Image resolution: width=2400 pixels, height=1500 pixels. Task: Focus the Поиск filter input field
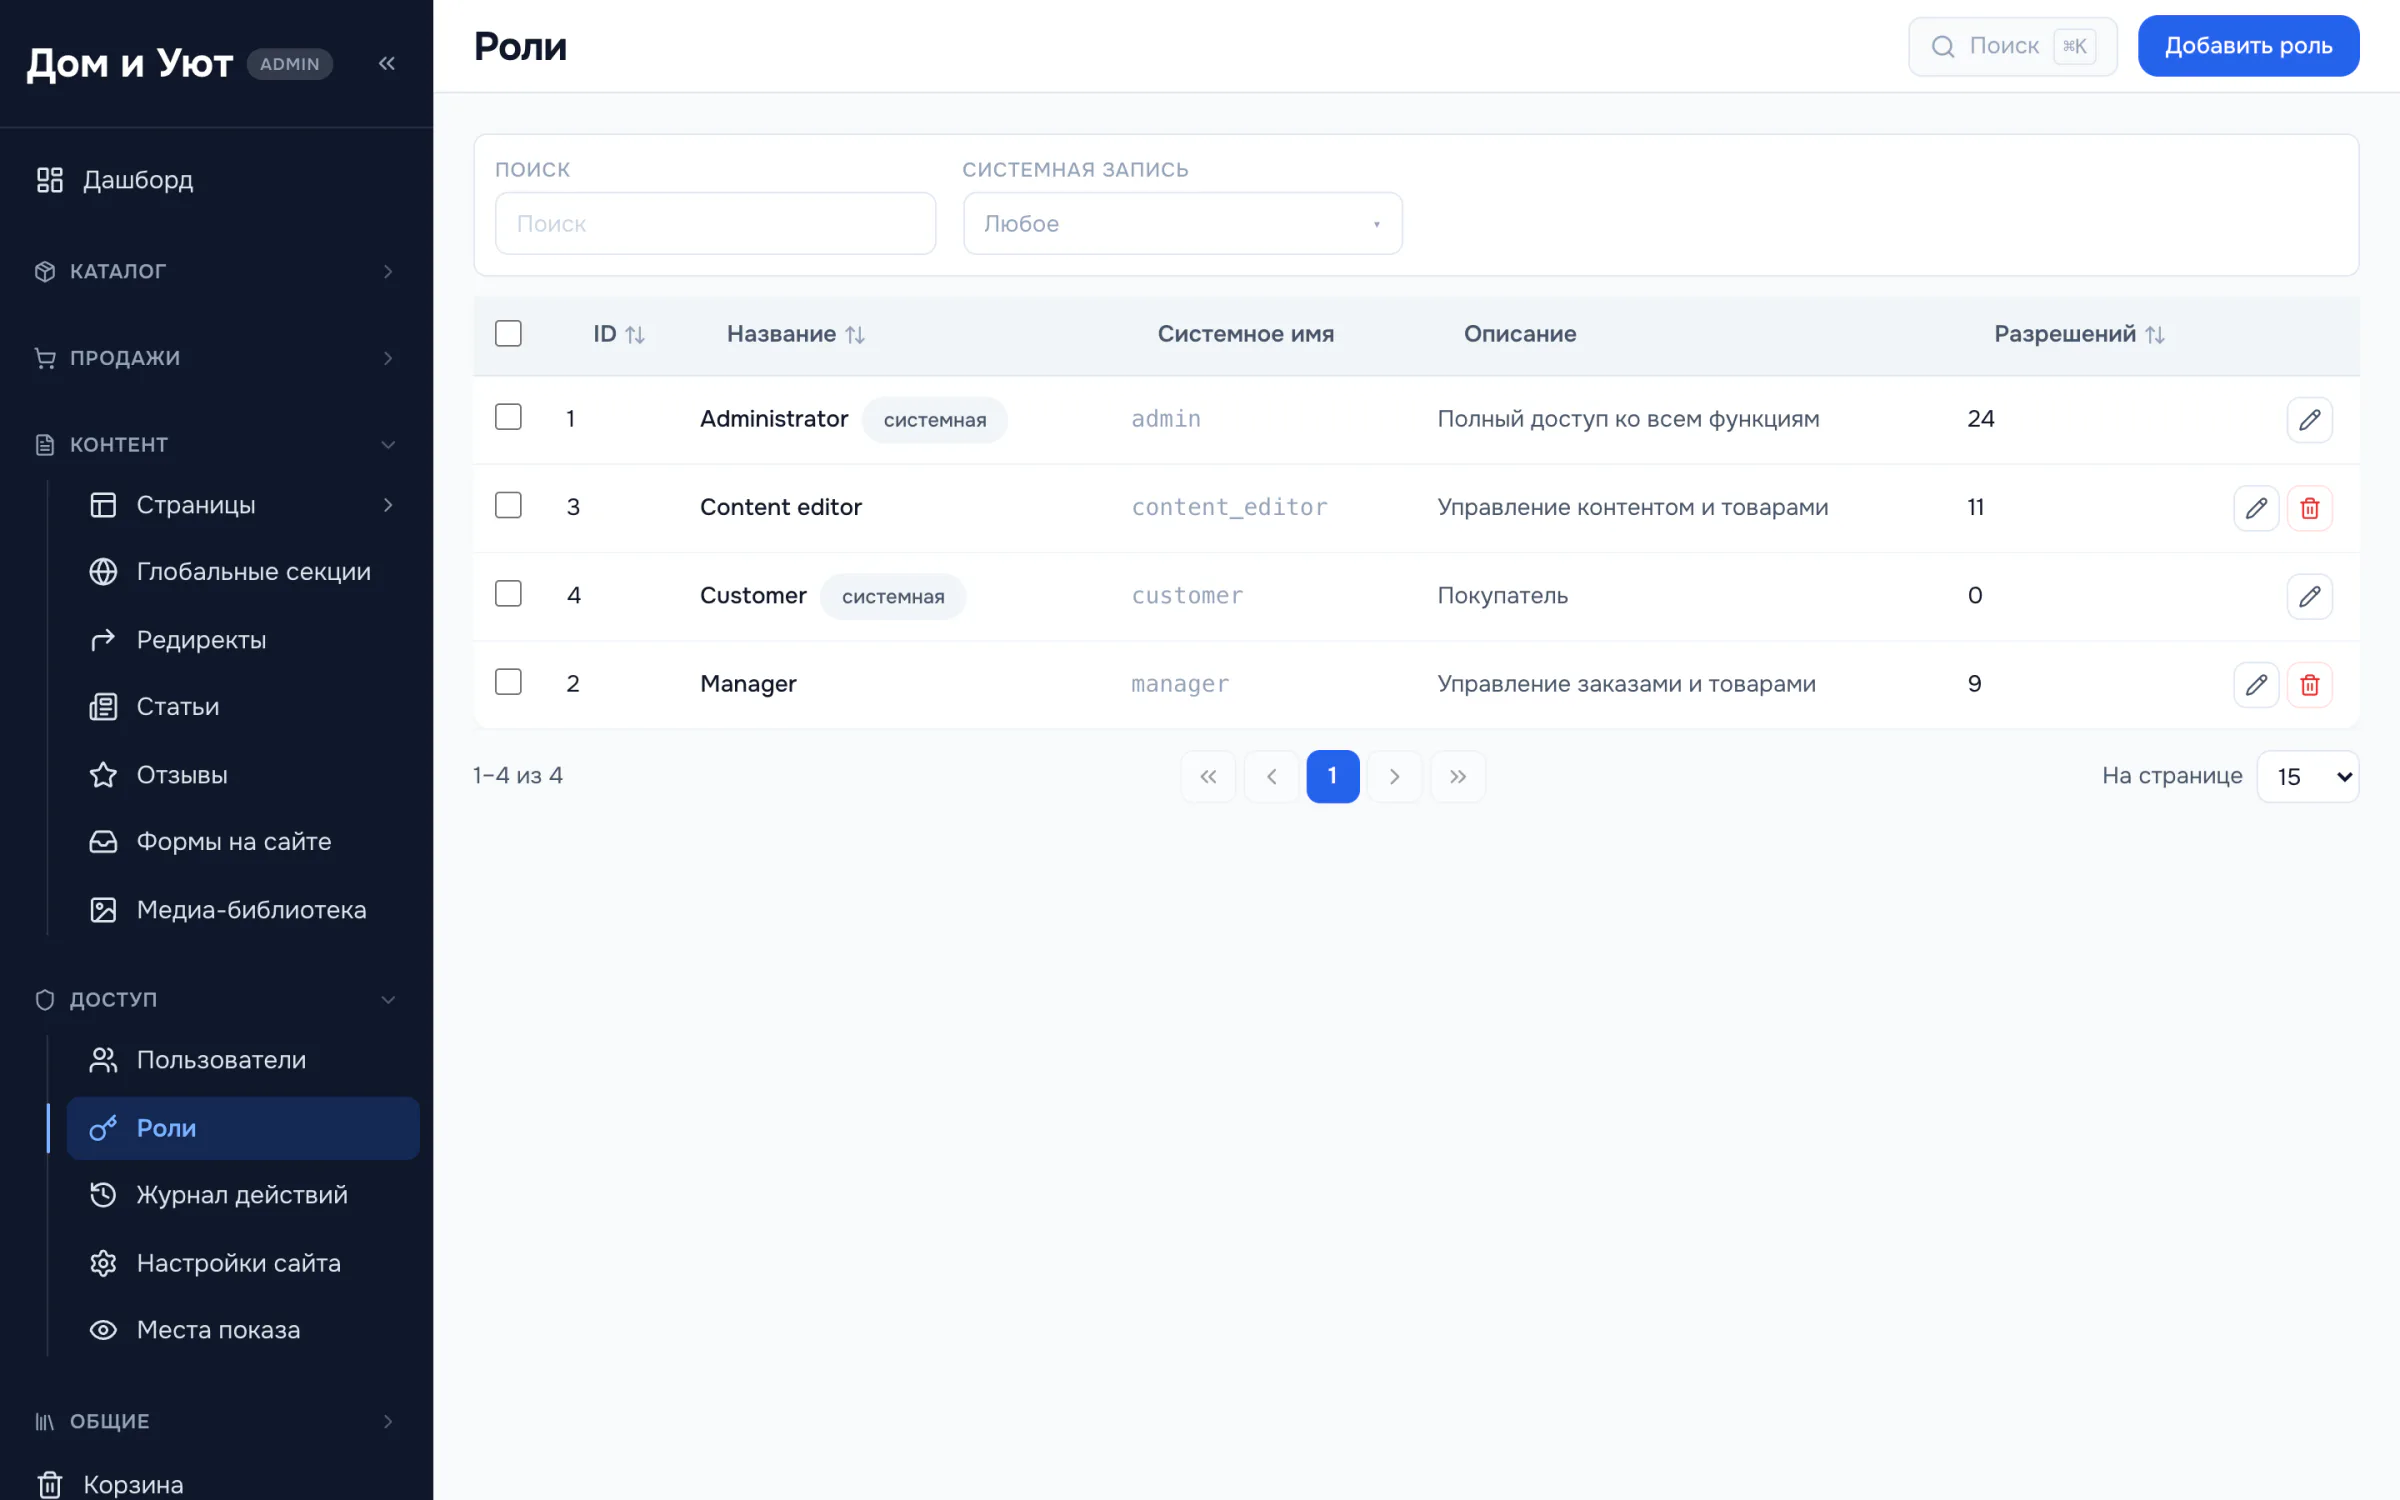tap(715, 223)
